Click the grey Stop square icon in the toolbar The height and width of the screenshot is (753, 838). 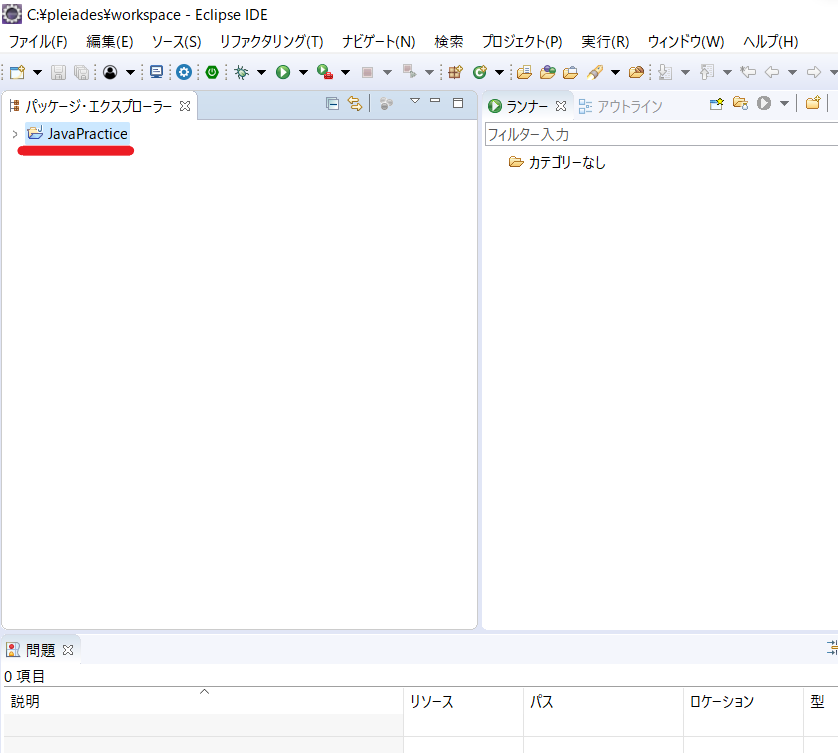tap(367, 72)
